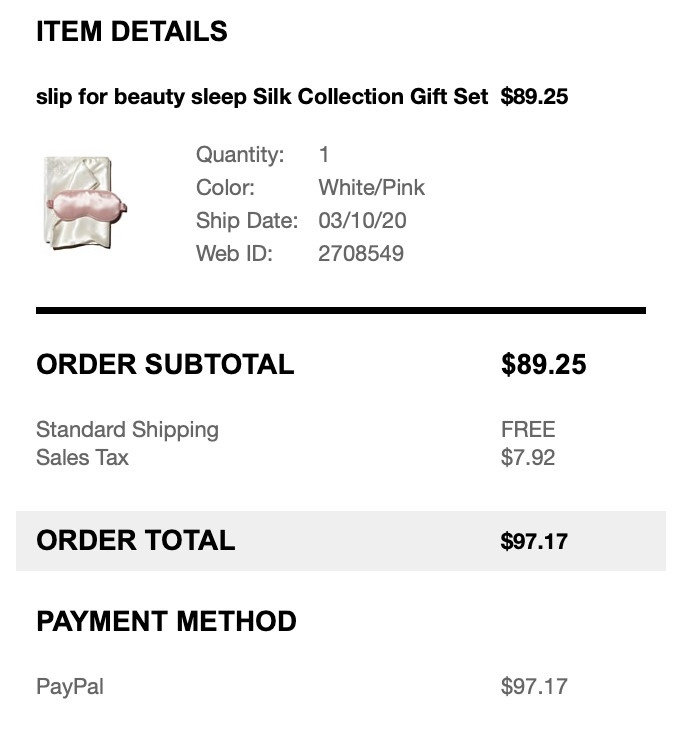Viewport: 681px width, 740px height.
Task: Select the ITEM DETAILS heading
Action: 132,32
